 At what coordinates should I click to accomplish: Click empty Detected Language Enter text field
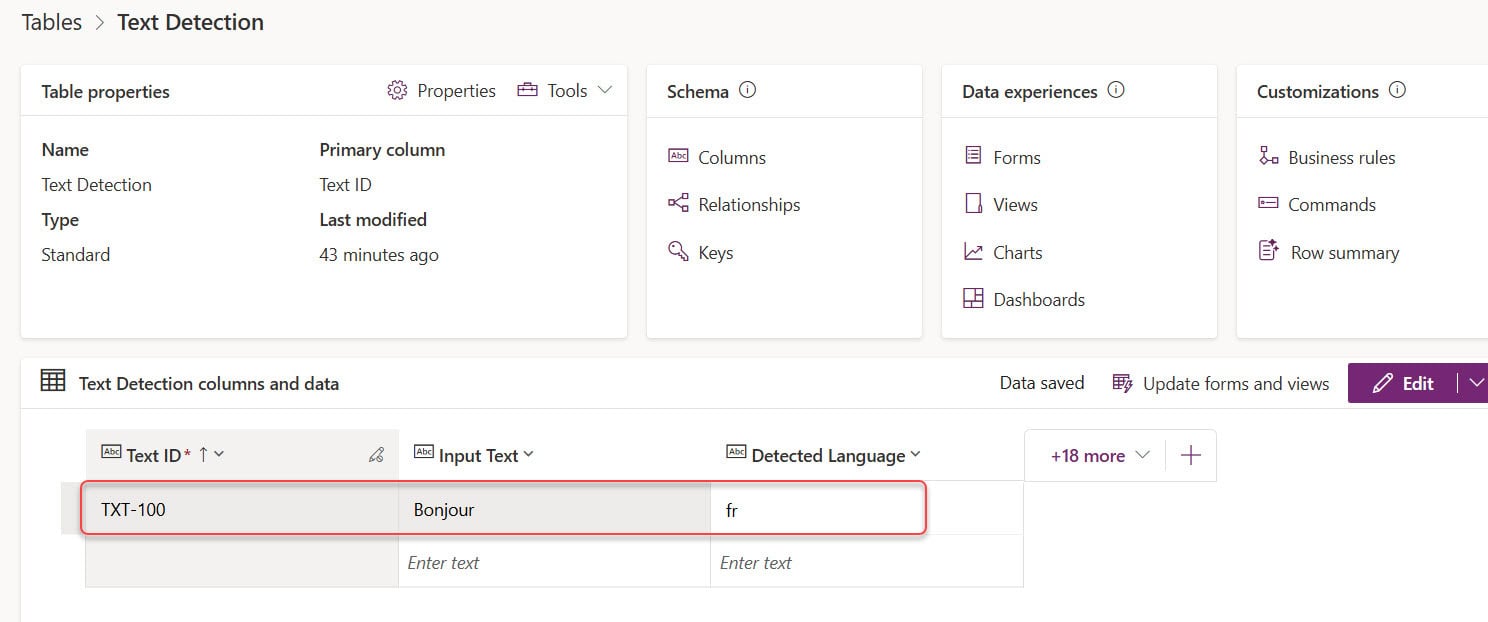[x=866, y=562]
